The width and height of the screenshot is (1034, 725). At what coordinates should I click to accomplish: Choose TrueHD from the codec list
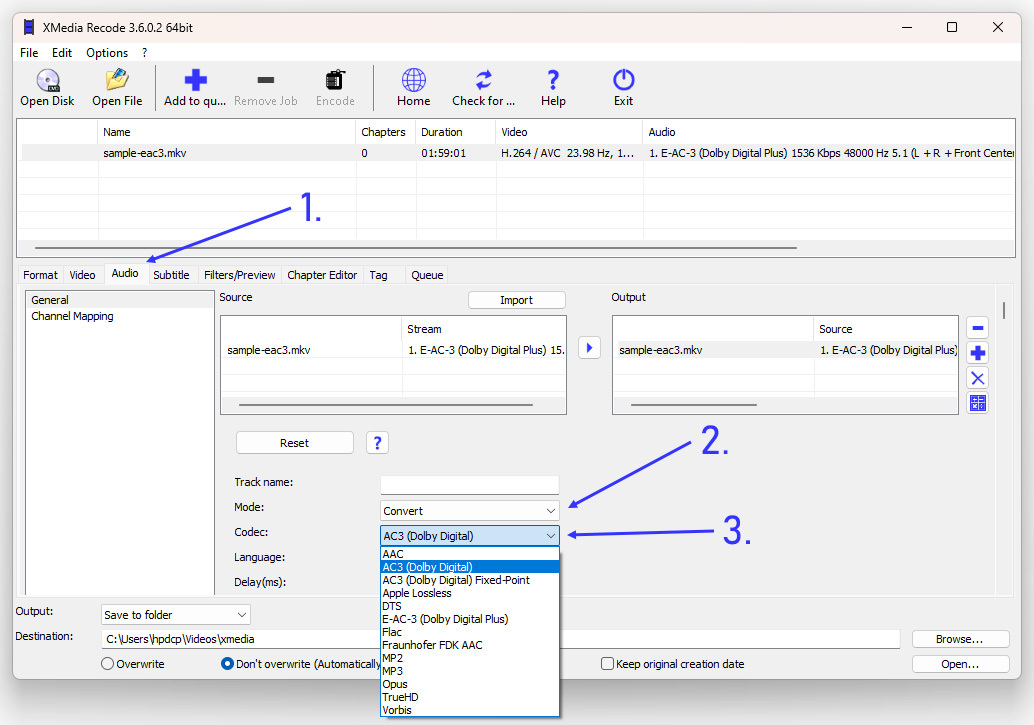(x=470, y=697)
